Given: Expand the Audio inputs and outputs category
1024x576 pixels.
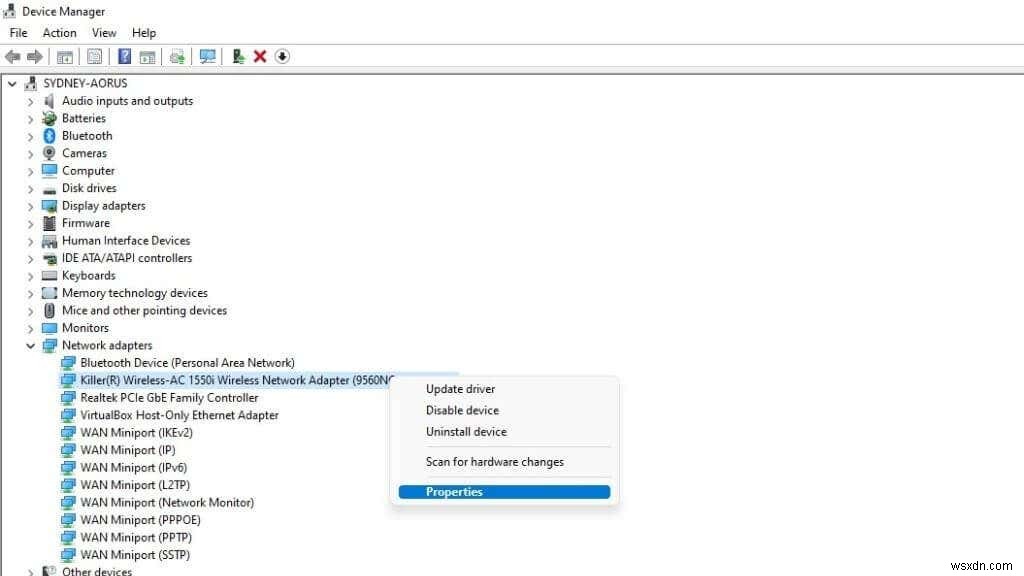Looking at the screenshot, I should click(x=31, y=100).
